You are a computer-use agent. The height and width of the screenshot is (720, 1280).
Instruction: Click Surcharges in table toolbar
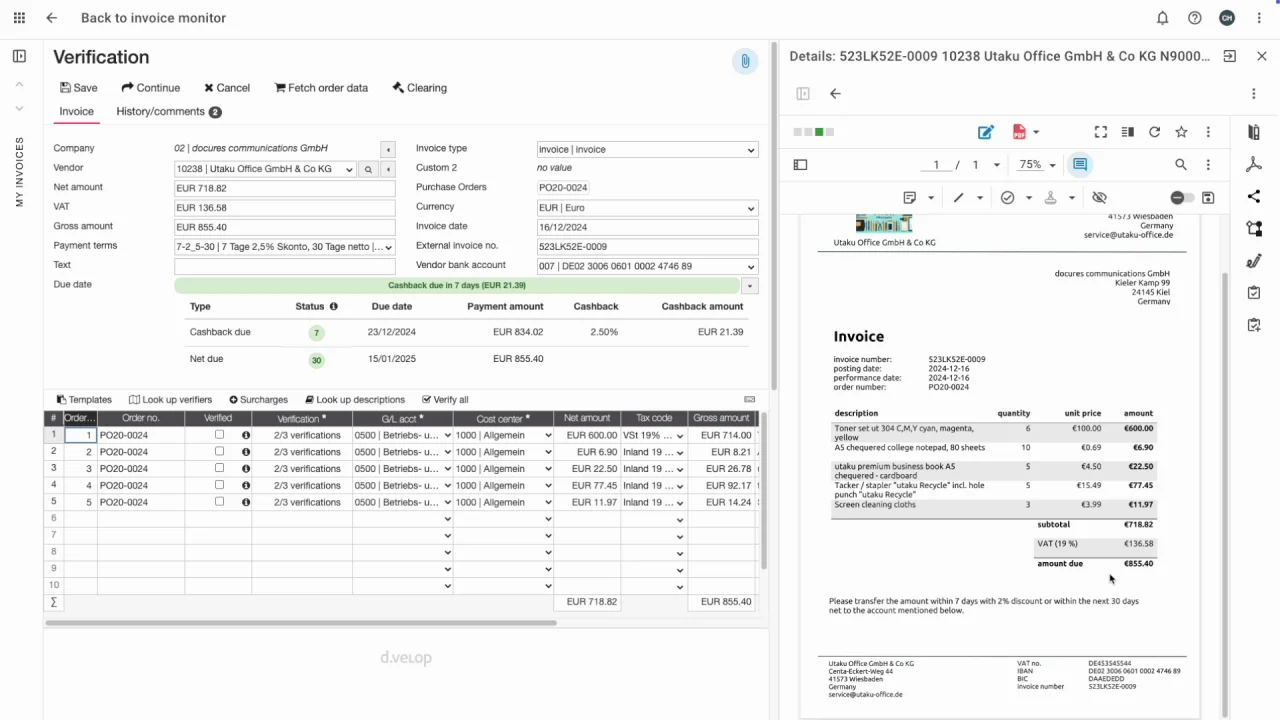[x=258, y=400]
